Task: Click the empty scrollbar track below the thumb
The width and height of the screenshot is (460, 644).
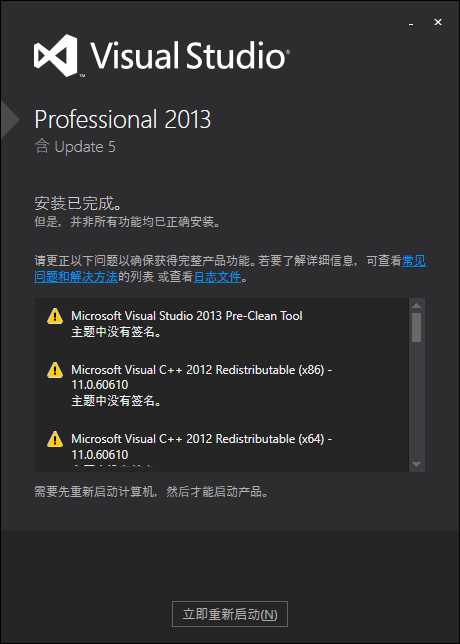Action: click(416, 400)
